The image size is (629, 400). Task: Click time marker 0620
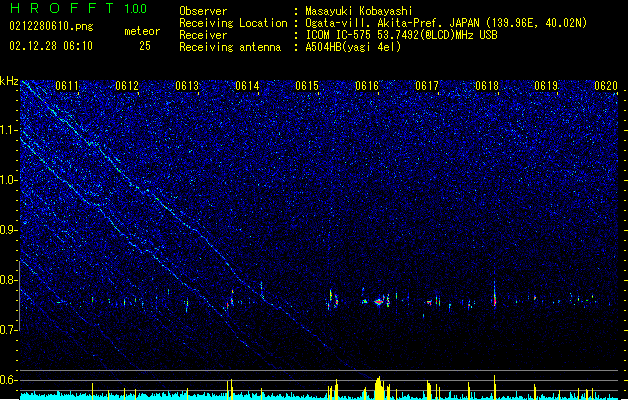(x=606, y=86)
